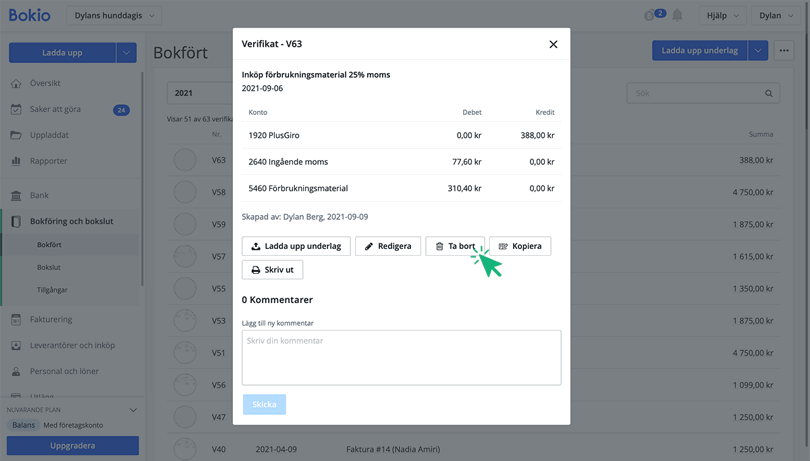The width and height of the screenshot is (810, 461).
Task: Open the Dylans hunddagis company dropdown
Action: pos(117,16)
